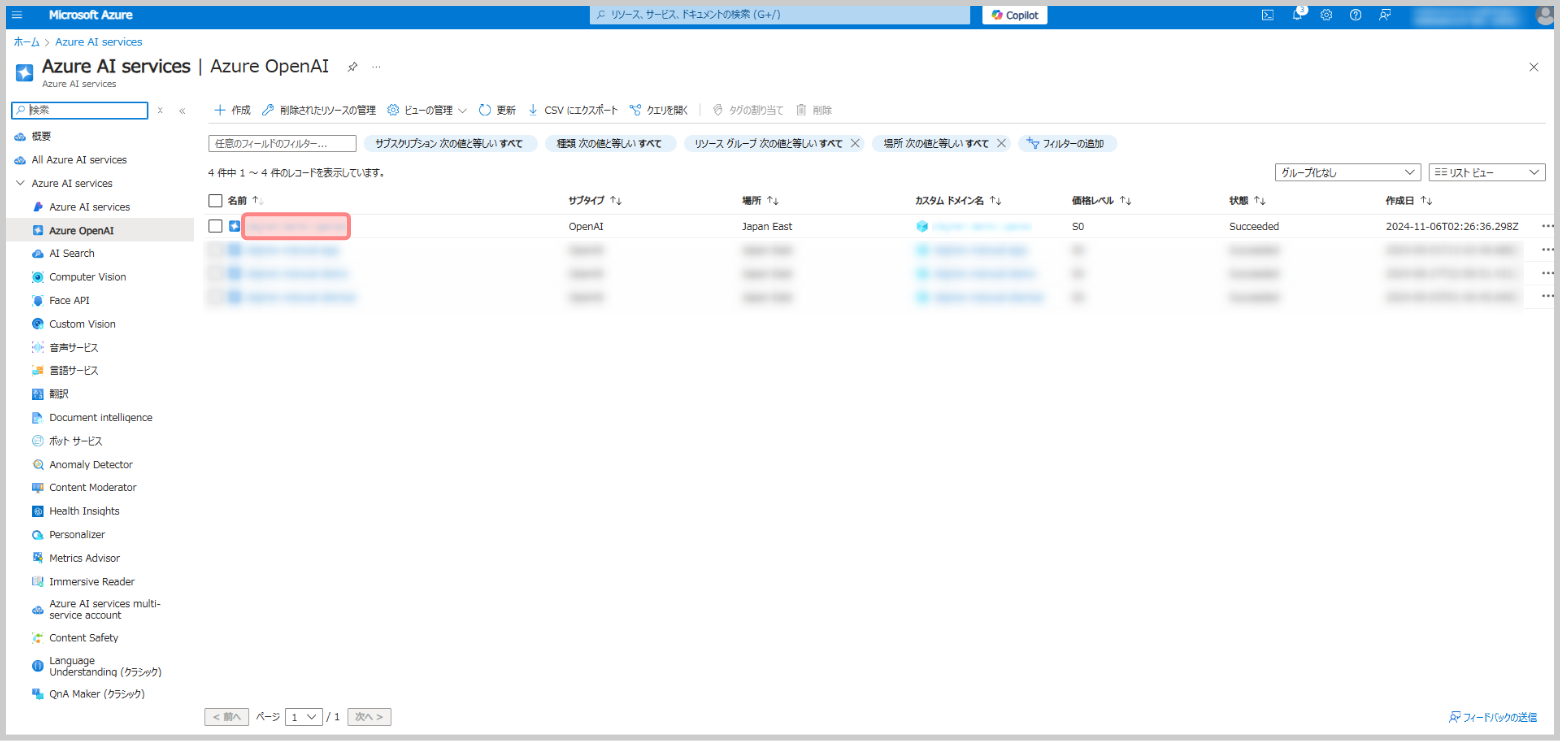1560x741 pixels.
Task: Select Content Safety in the sidebar
Action: click(83, 638)
